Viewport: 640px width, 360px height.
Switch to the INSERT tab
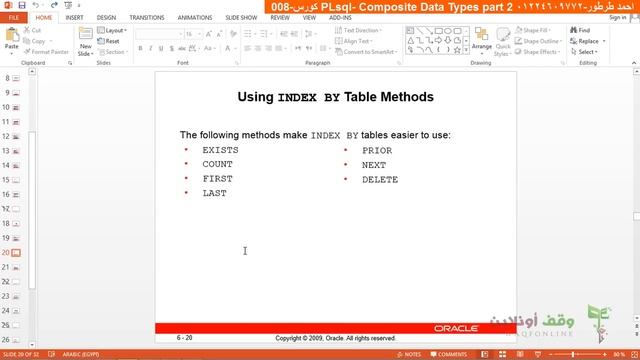(x=74, y=18)
